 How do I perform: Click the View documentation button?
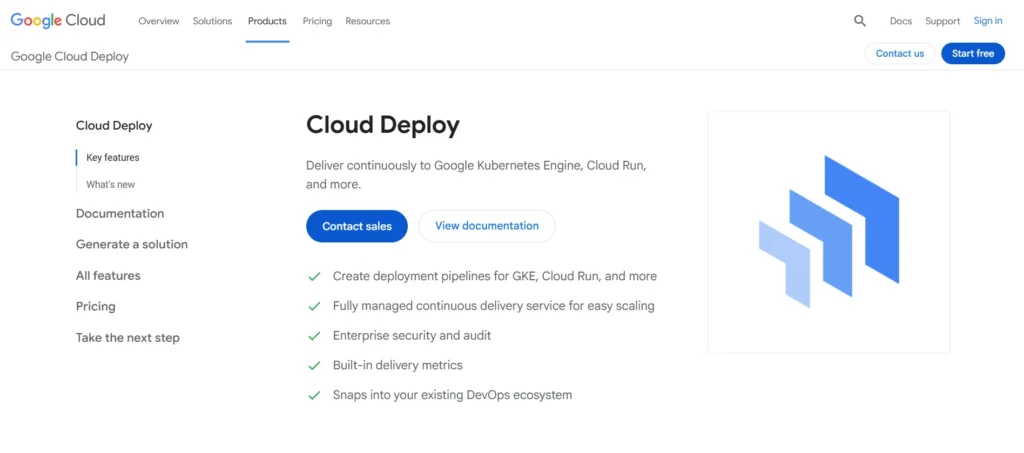(487, 226)
